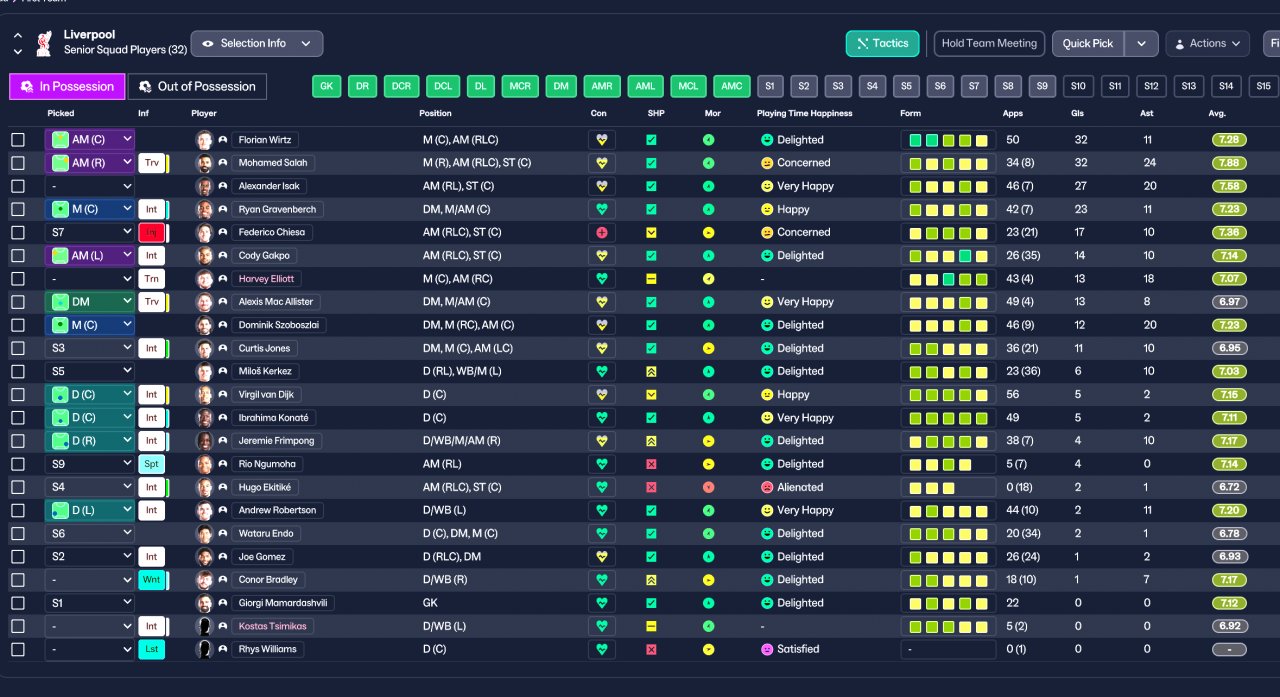Tick the checkbox for Alexander Isak
1280x697 pixels.
[x=18, y=186]
